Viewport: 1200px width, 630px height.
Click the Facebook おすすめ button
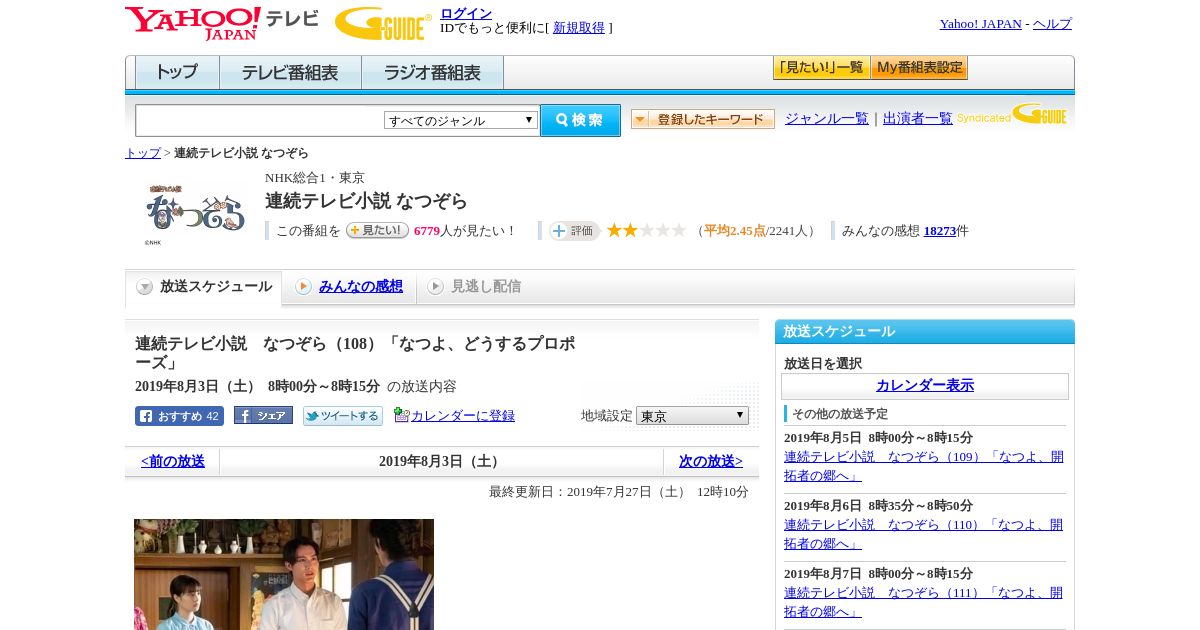click(179, 416)
